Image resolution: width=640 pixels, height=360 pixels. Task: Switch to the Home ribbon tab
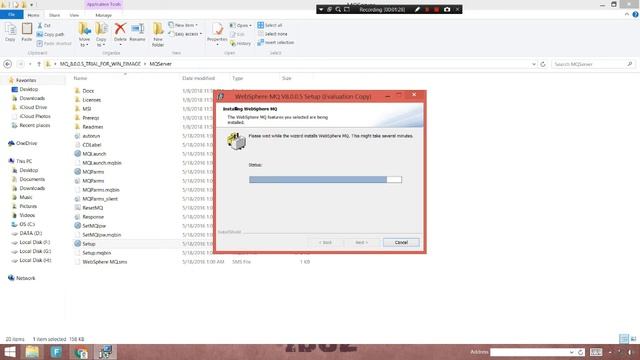pos(33,15)
